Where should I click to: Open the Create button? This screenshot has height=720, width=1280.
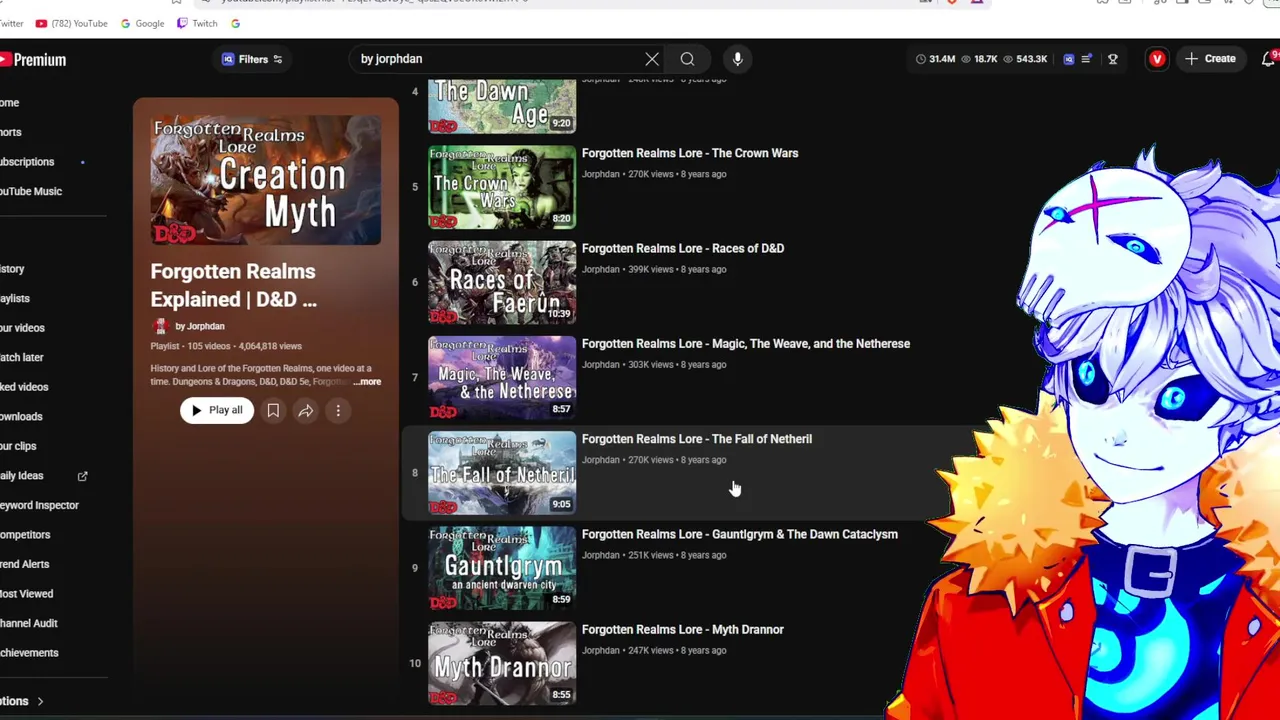[x=1210, y=59]
